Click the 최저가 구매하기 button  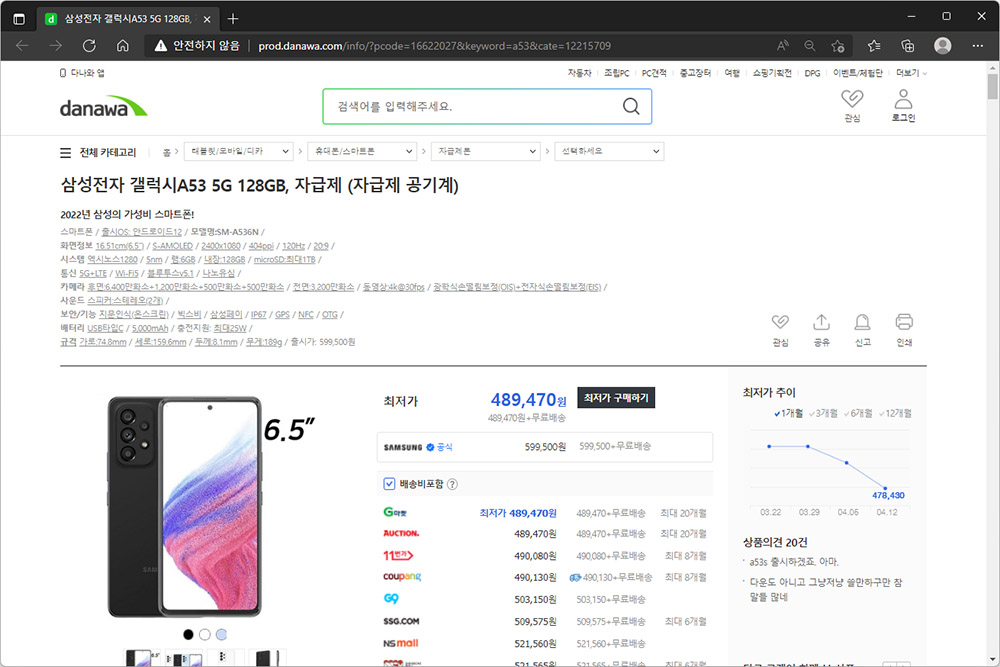[x=616, y=398]
